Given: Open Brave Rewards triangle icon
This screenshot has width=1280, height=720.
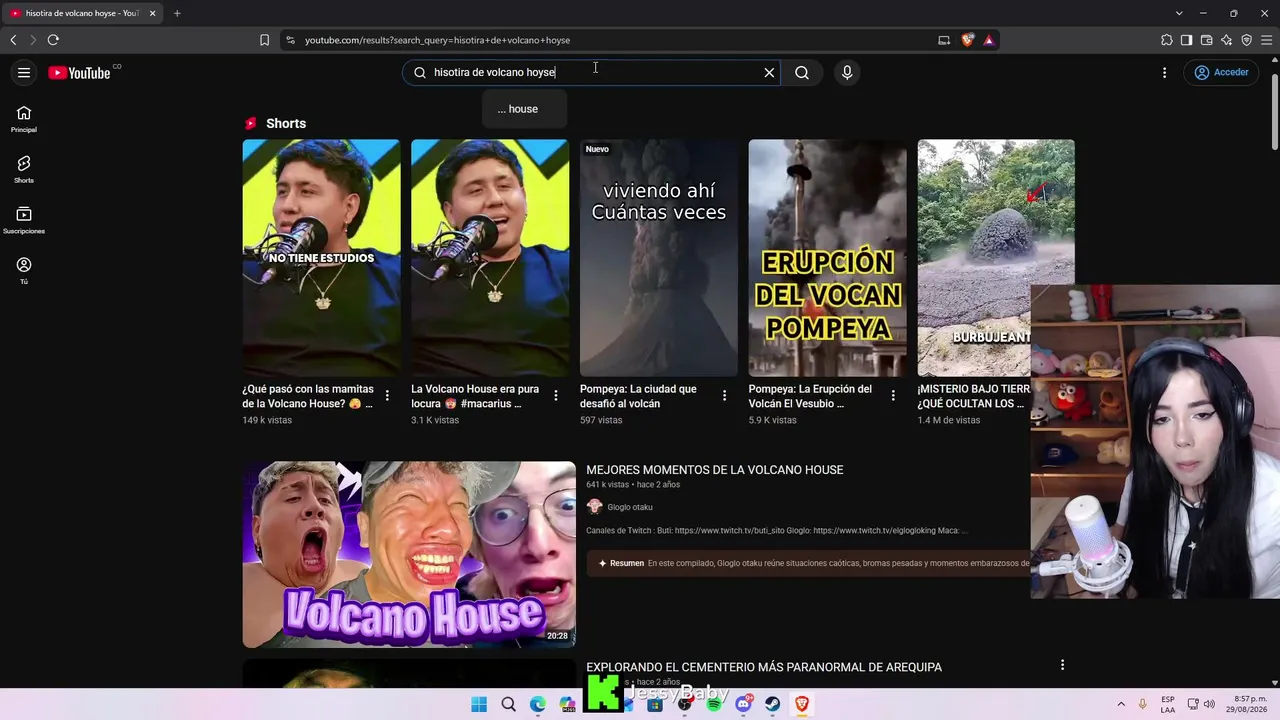Looking at the screenshot, I should (x=988, y=40).
